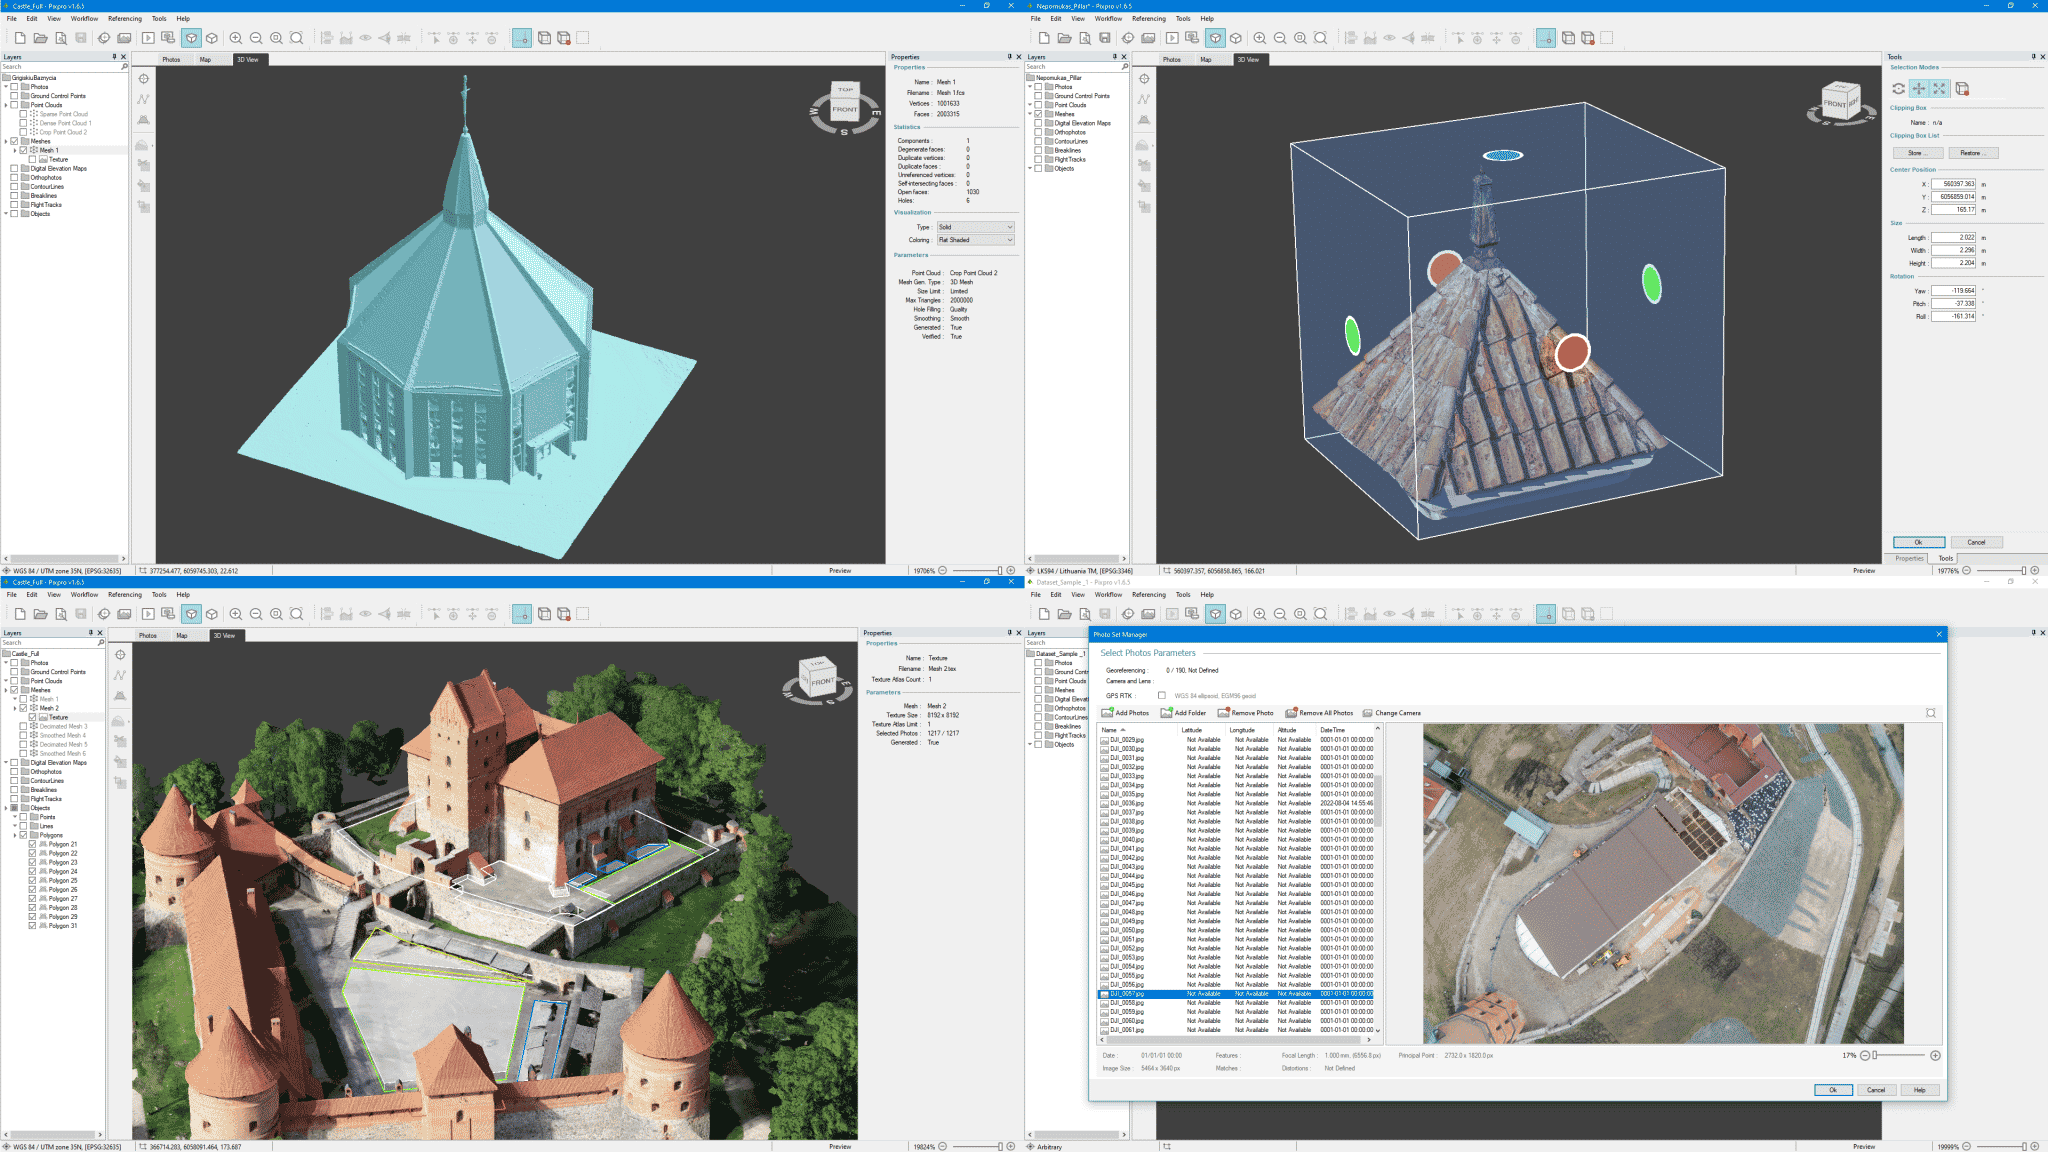This screenshot has height=1152, width=2048.
Task: Click move selection mode icon in Tools panel
Action: (1919, 89)
